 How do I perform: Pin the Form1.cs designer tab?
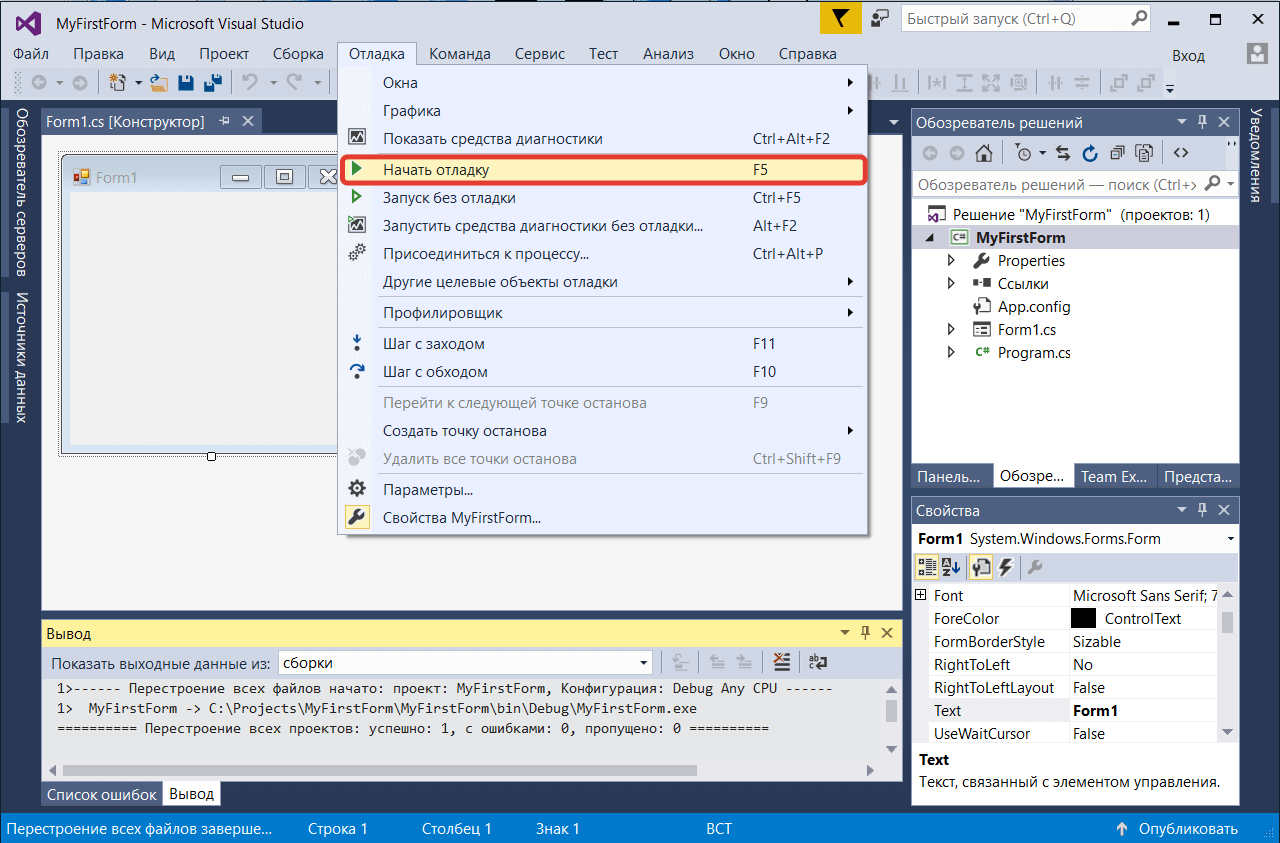click(225, 121)
